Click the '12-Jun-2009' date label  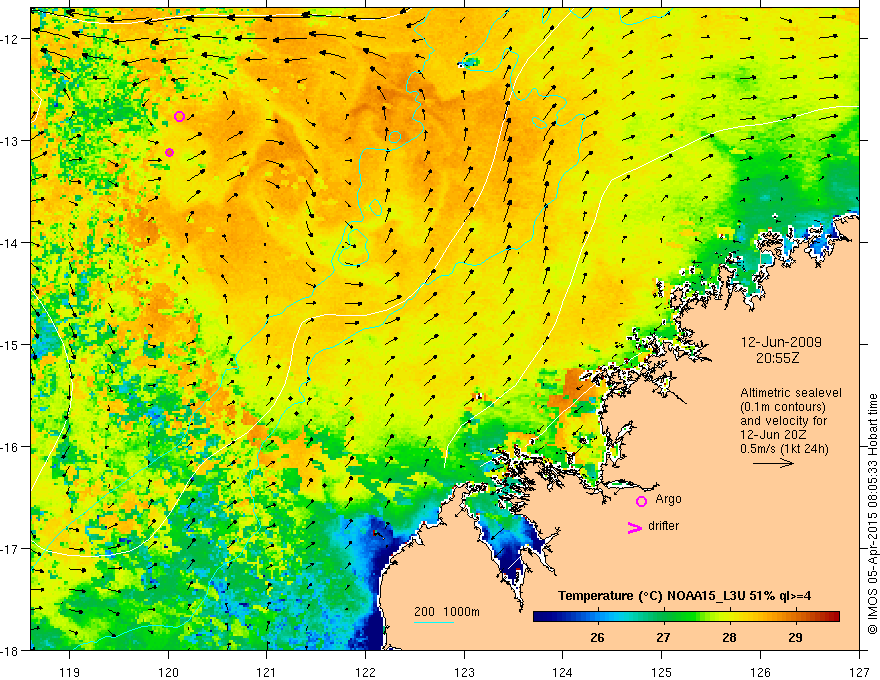(781, 342)
